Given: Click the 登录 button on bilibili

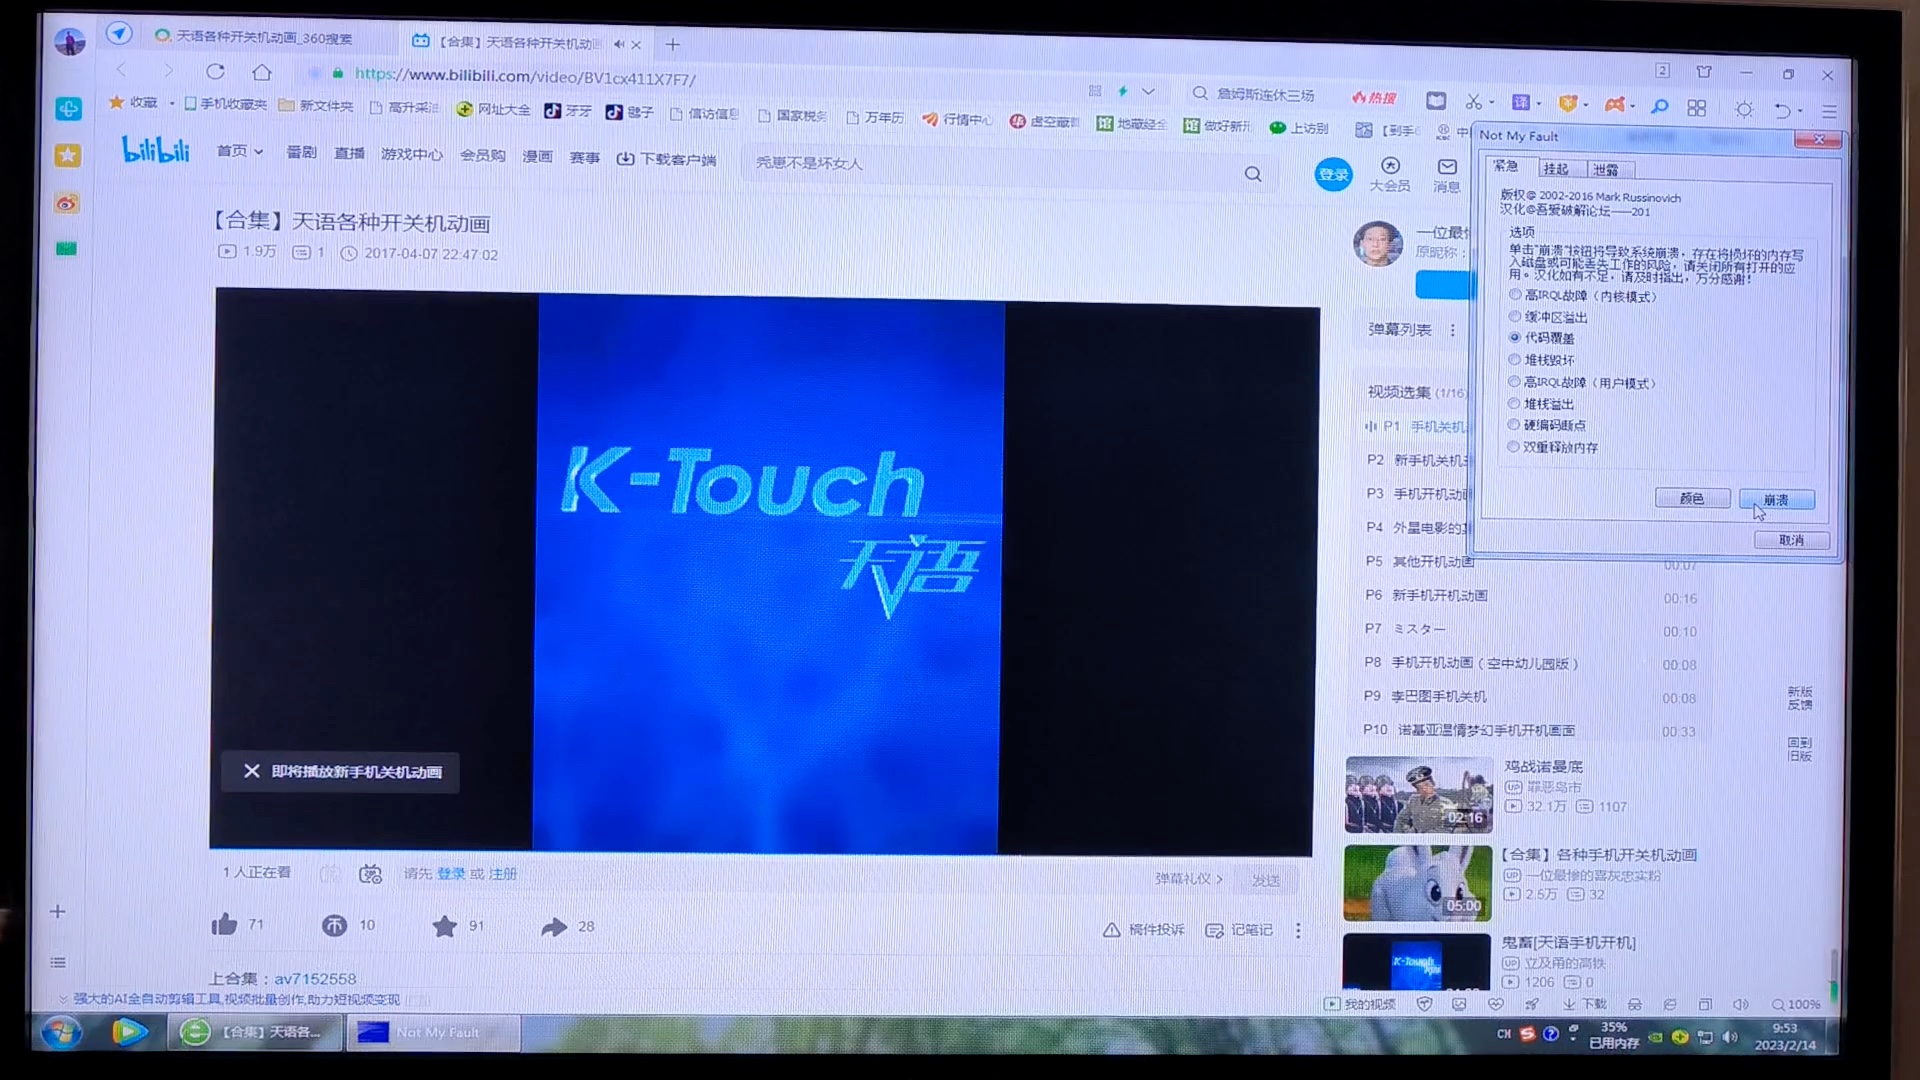Looking at the screenshot, I should pyautogui.click(x=1332, y=174).
